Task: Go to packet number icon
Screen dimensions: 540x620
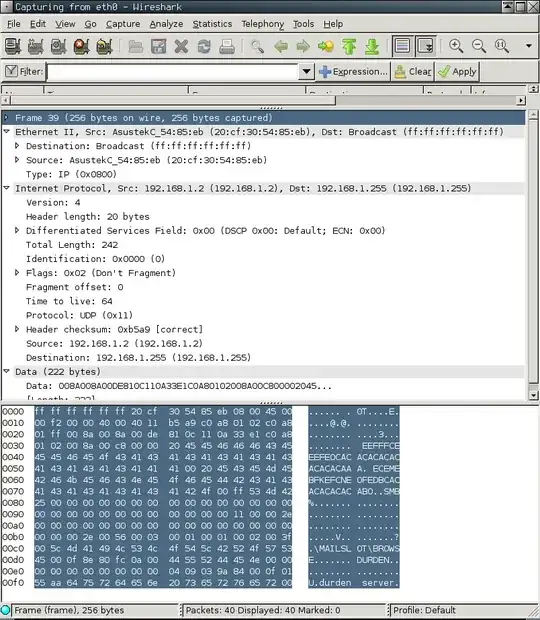Action: 326,46
